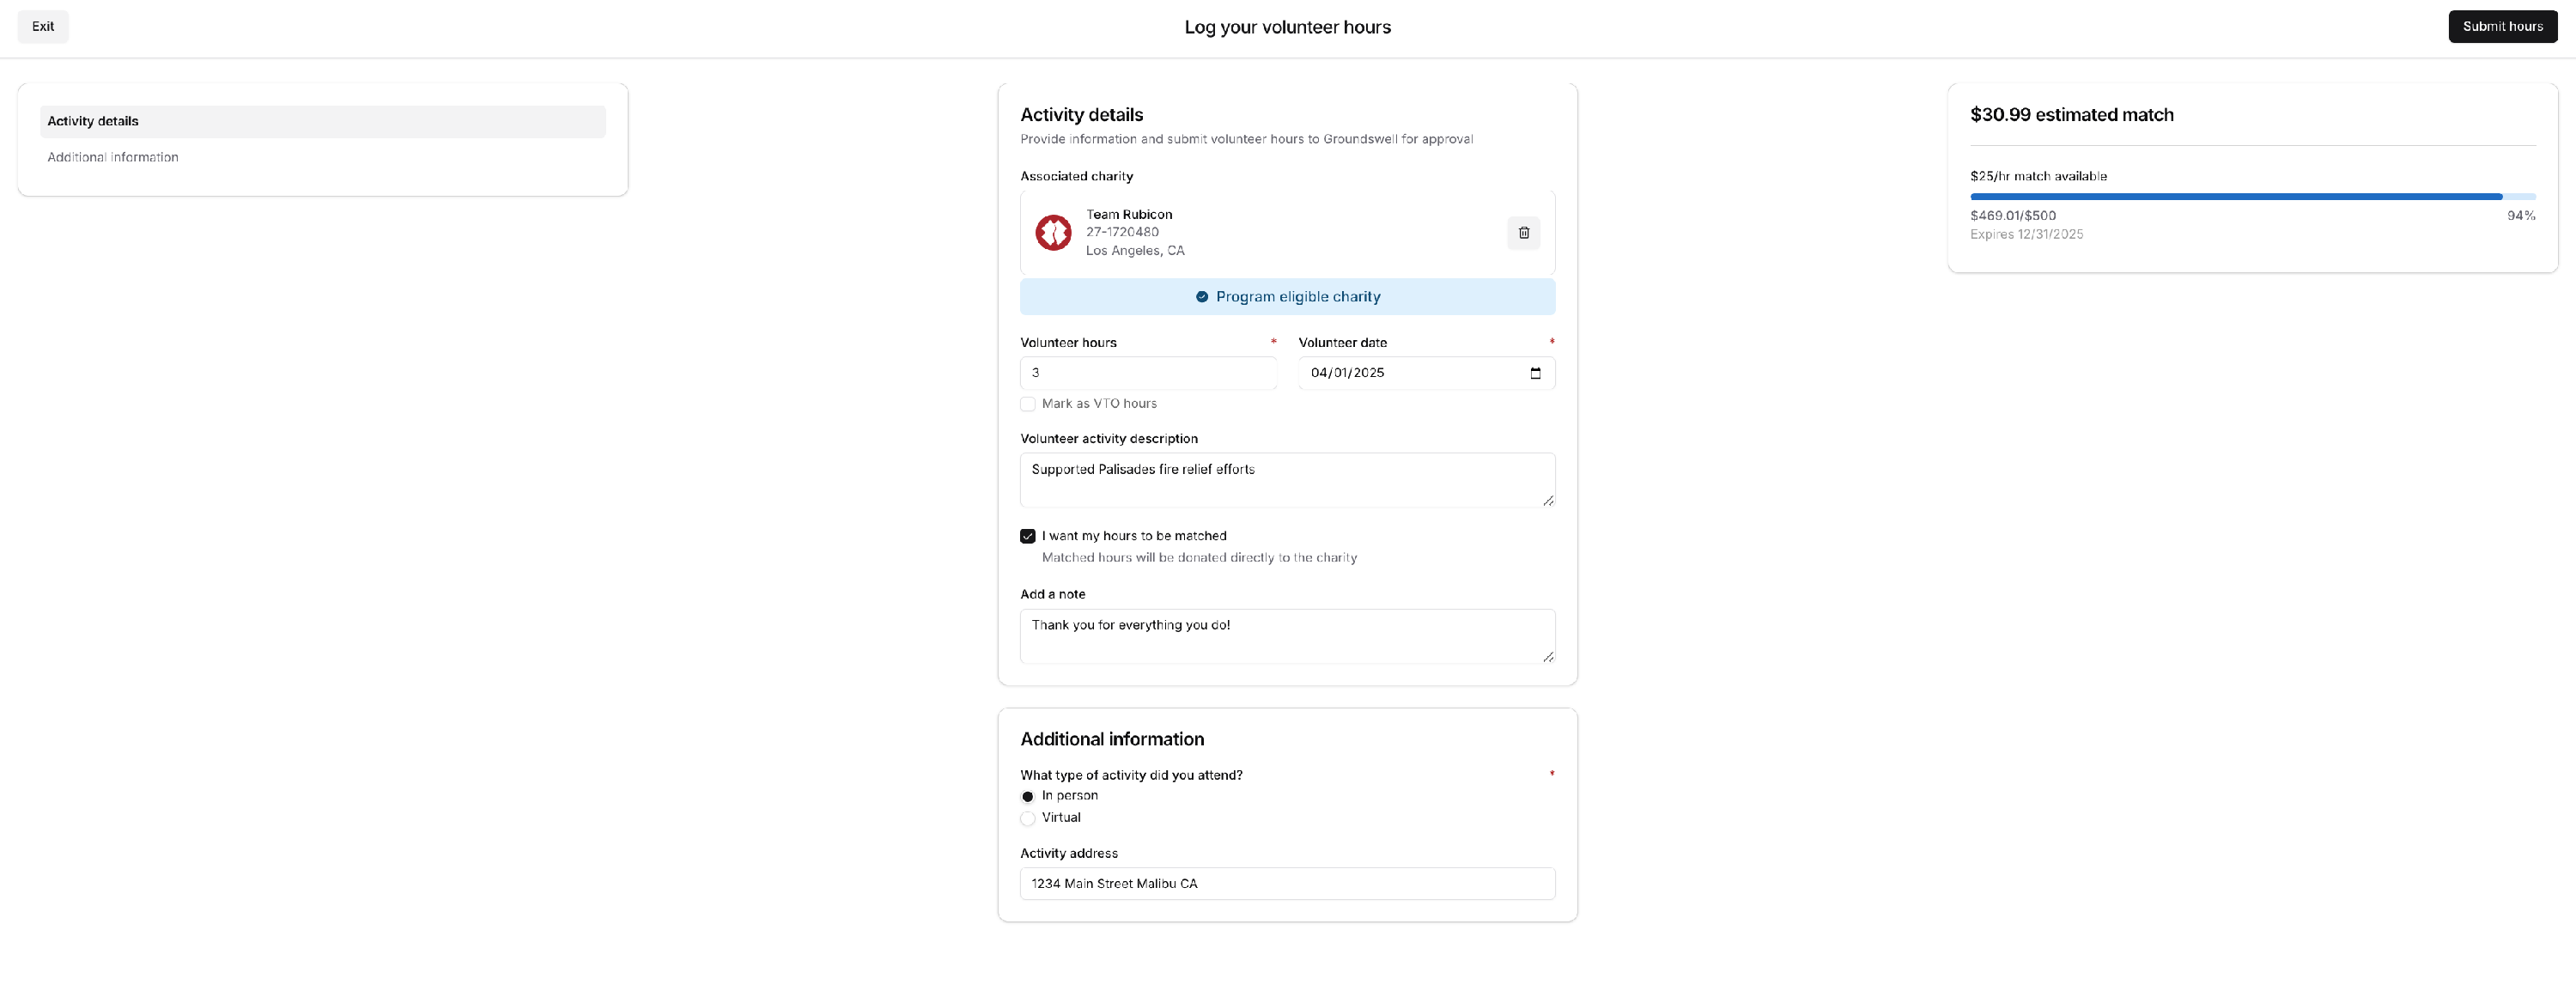Jump to the Additional information section
The image size is (2576, 1003).
pyautogui.click(x=113, y=157)
